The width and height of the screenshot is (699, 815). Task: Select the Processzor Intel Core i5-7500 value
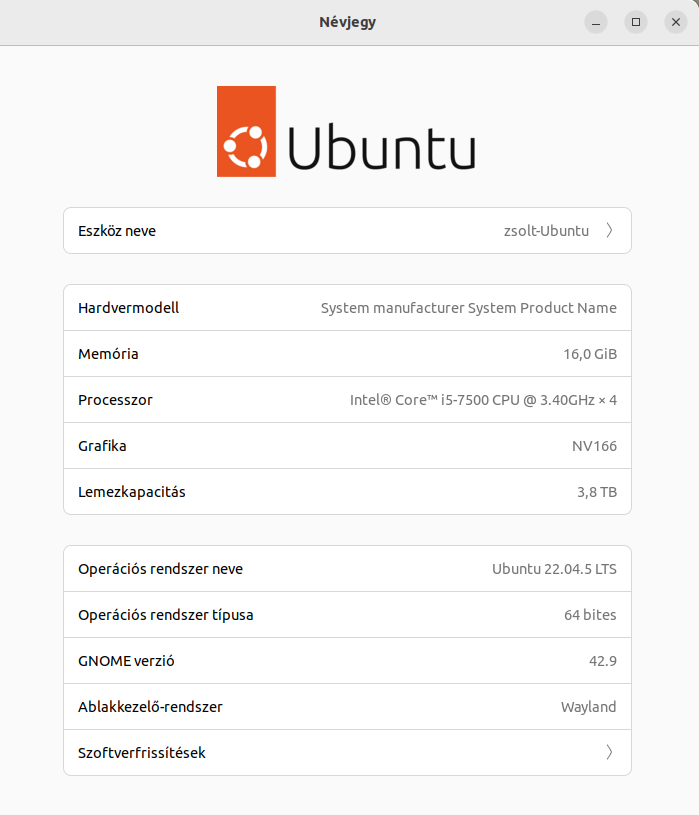[483, 400]
